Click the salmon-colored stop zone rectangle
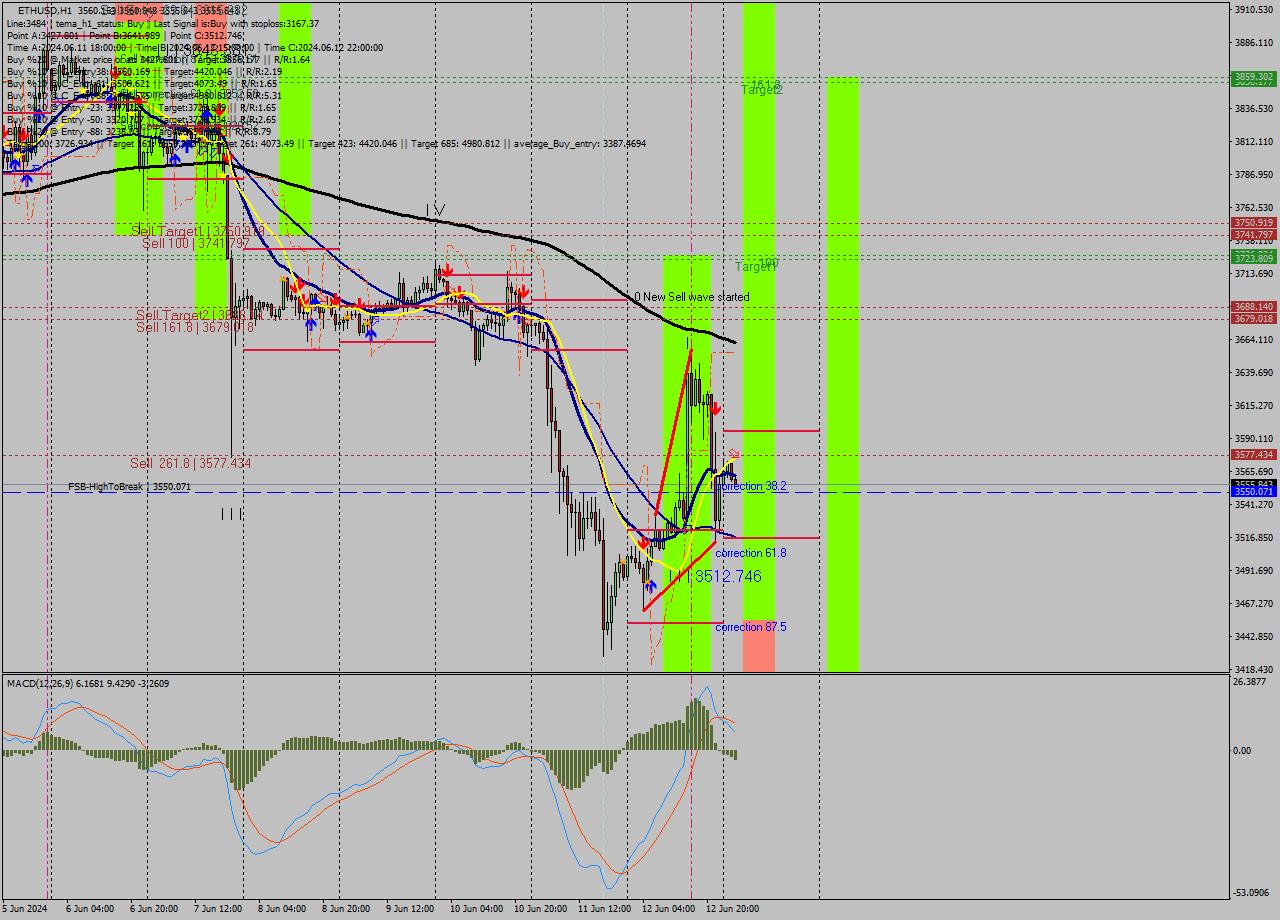Screen dimensions: 1280x920 click(758, 646)
